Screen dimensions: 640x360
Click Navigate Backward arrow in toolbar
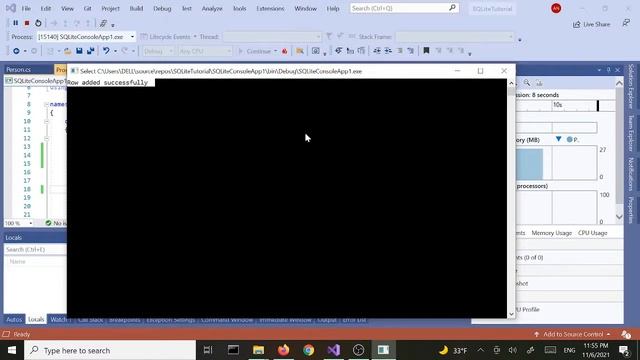16,51
